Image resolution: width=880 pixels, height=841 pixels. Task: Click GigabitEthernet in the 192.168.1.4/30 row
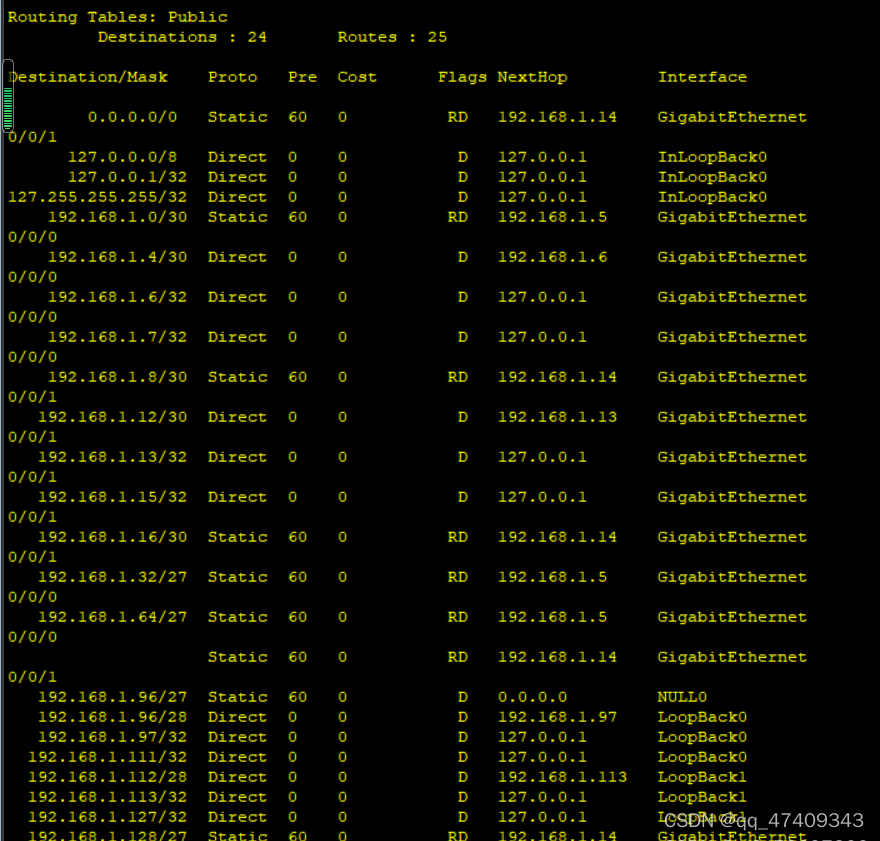[732, 257]
